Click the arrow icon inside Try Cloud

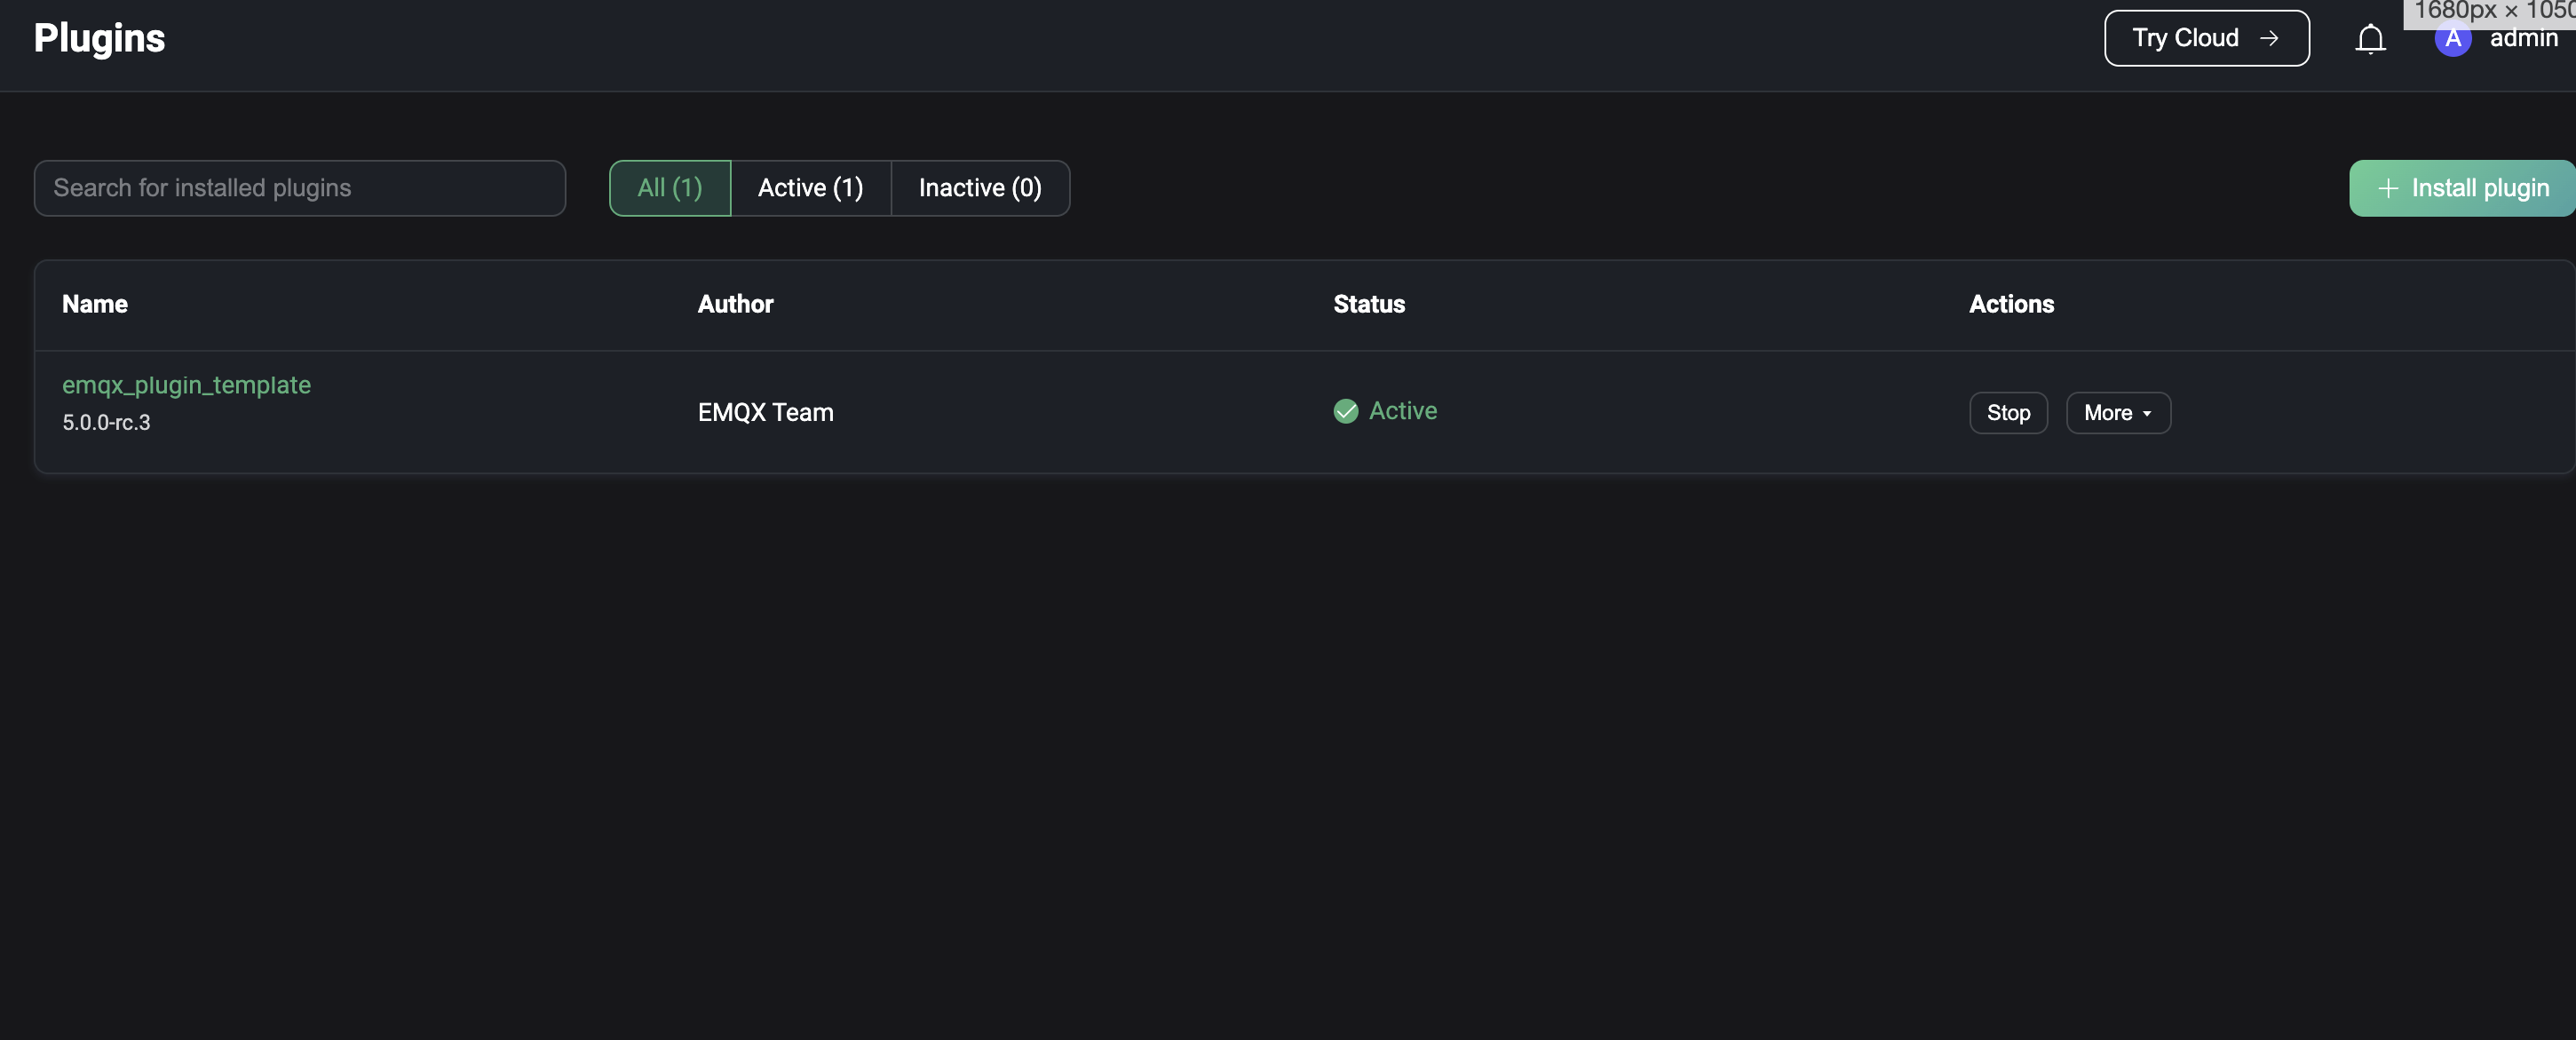[2269, 38]
